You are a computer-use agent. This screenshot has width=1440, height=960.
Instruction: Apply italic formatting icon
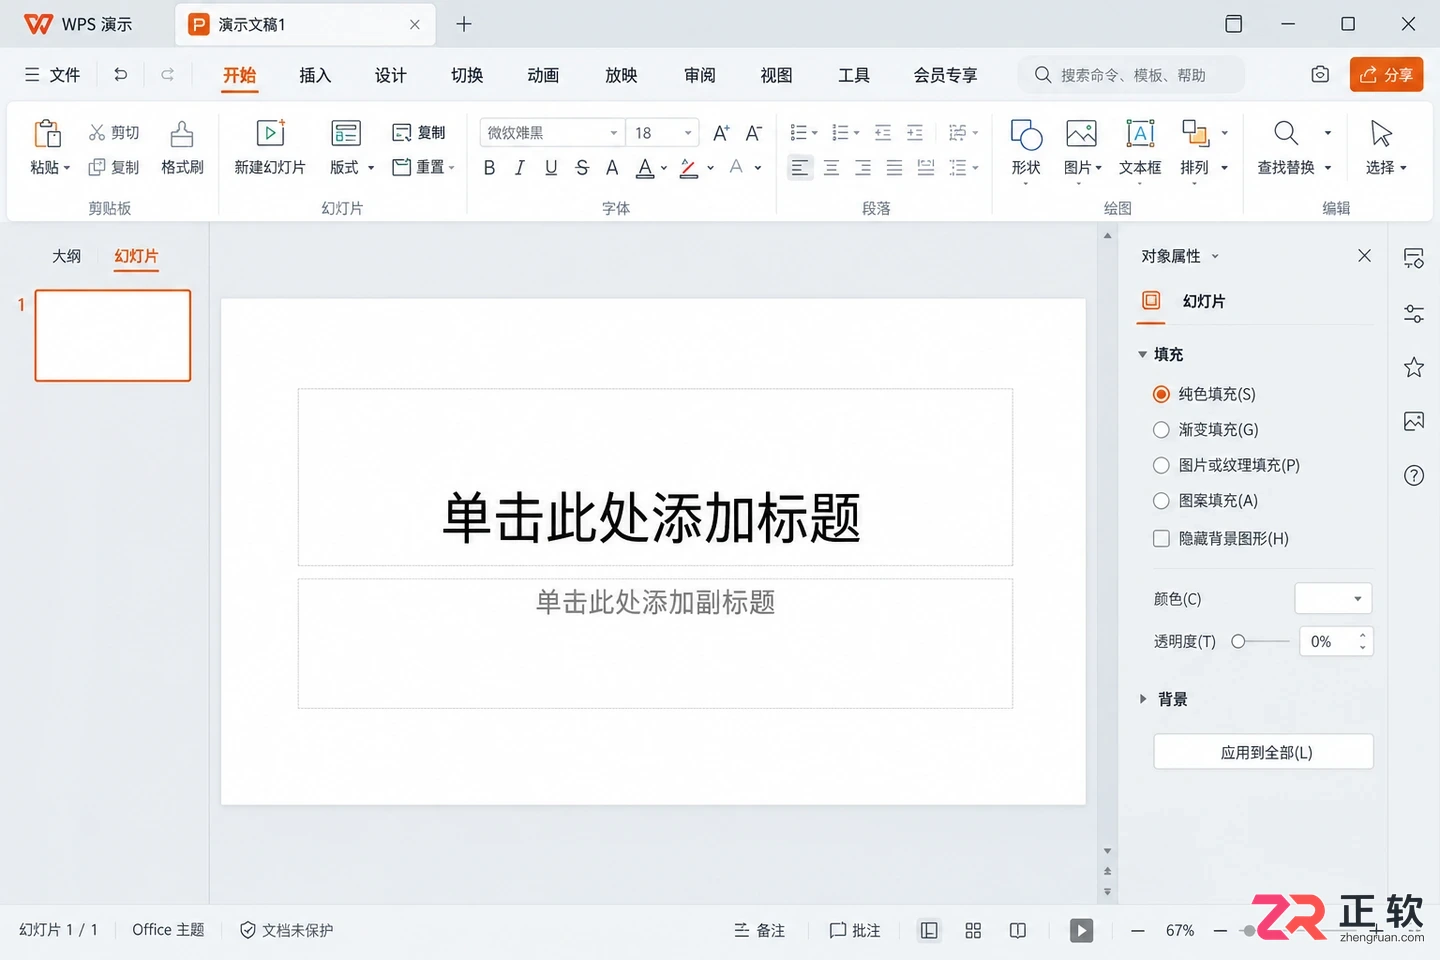(520, 168)
